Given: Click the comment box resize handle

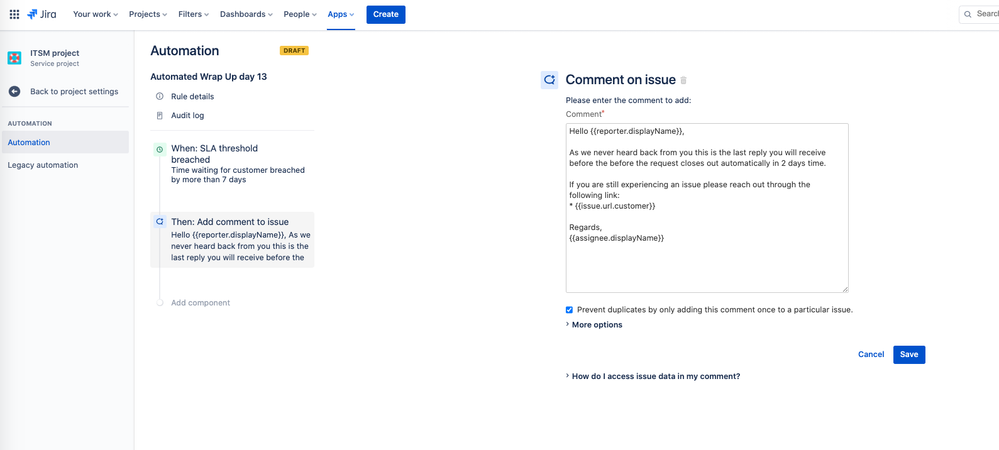Looking at the screenshot, I should (x=845, y=289).
